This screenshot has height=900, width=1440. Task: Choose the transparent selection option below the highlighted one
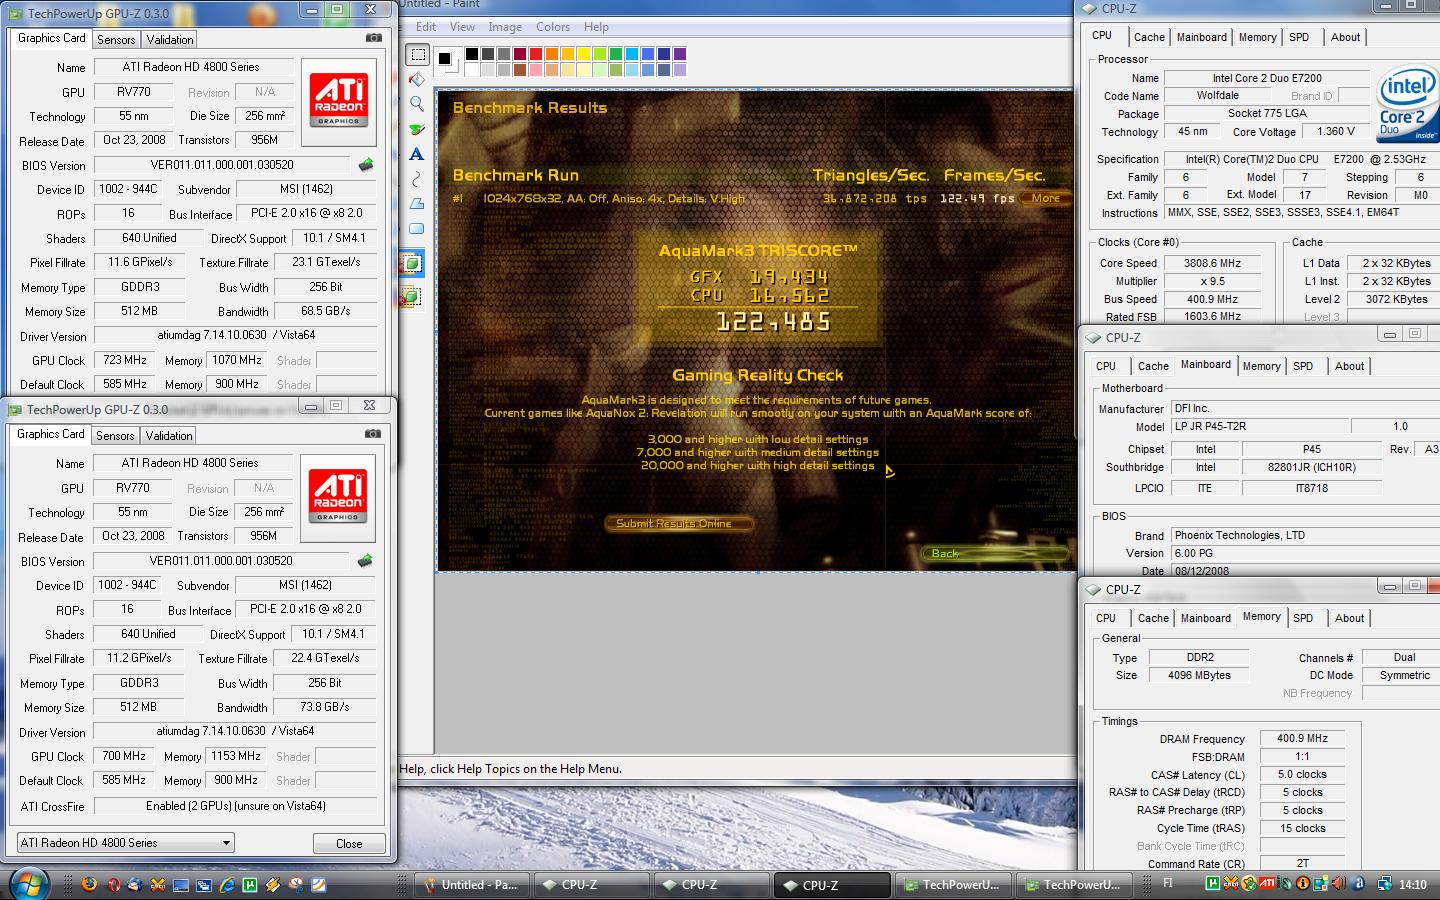411,296
